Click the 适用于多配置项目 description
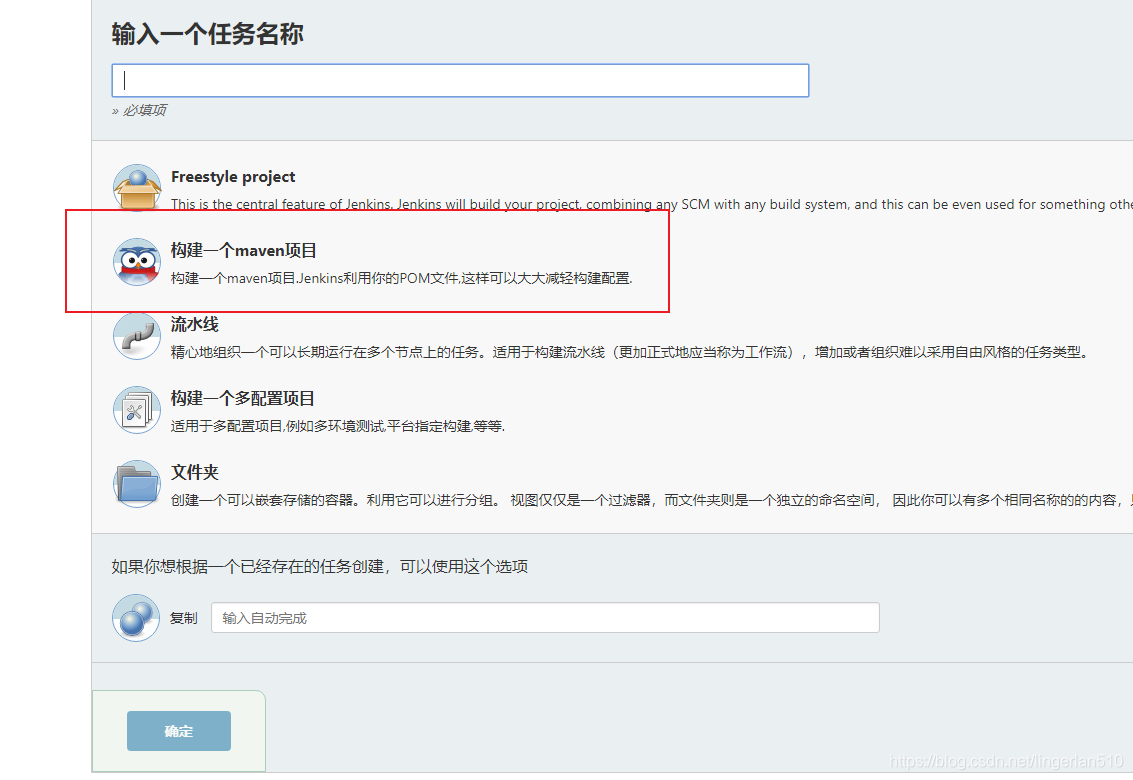The width and height of the screenshot is (1133, 780). (x=337, y=427)
